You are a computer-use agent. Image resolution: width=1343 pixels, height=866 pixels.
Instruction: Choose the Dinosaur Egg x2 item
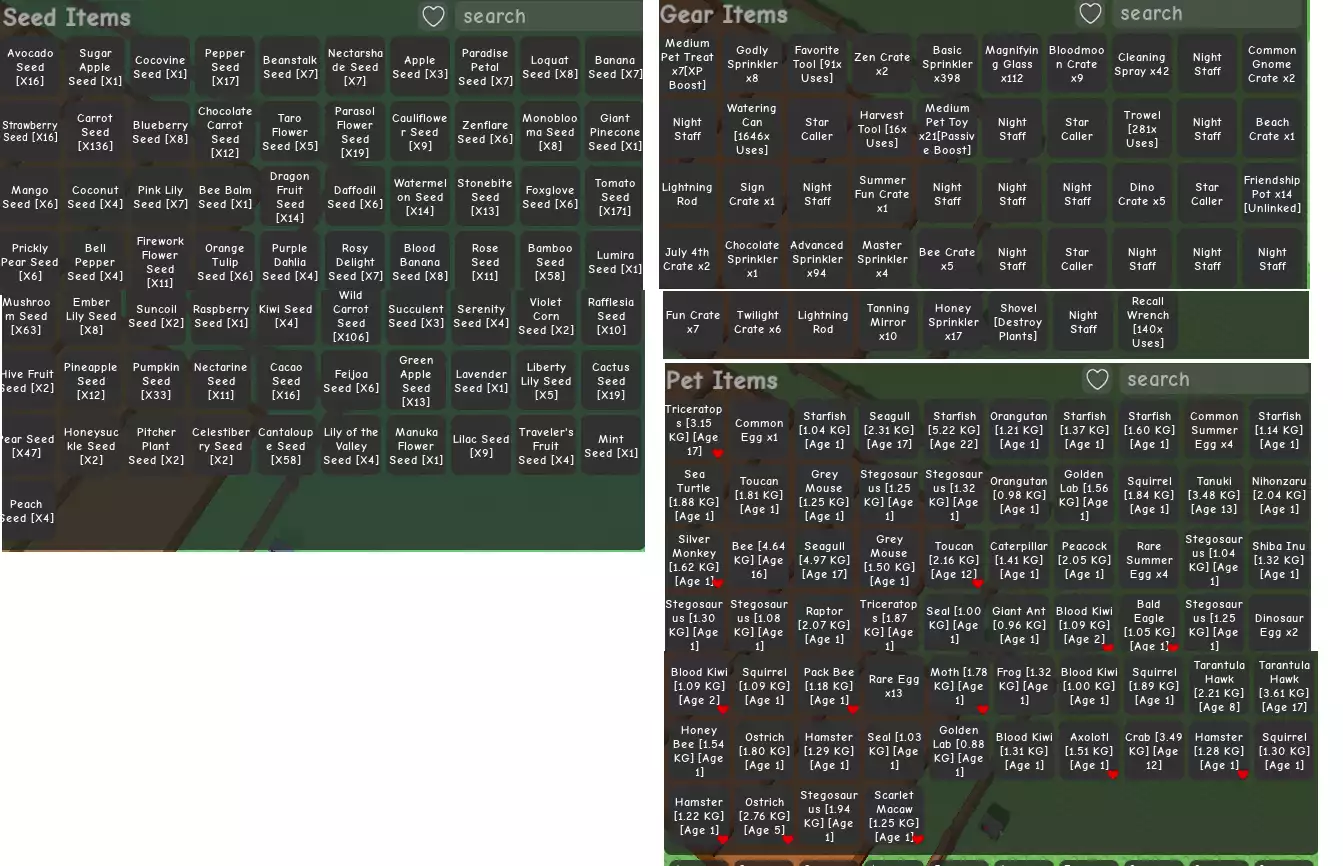(x=1279, y=625)
